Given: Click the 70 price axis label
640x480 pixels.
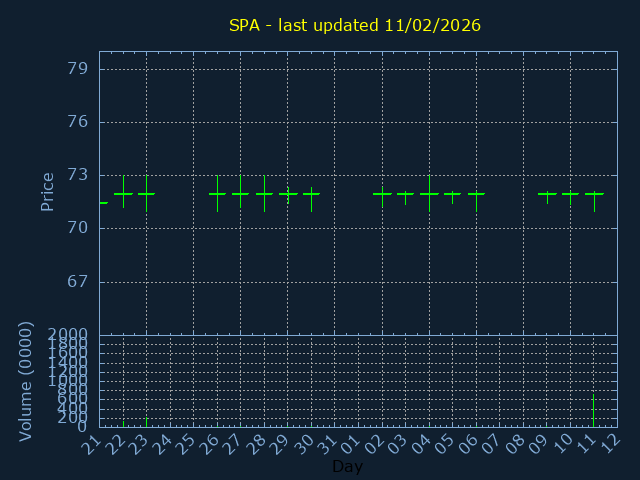Looking at the screenshot, I should point(77,228).
